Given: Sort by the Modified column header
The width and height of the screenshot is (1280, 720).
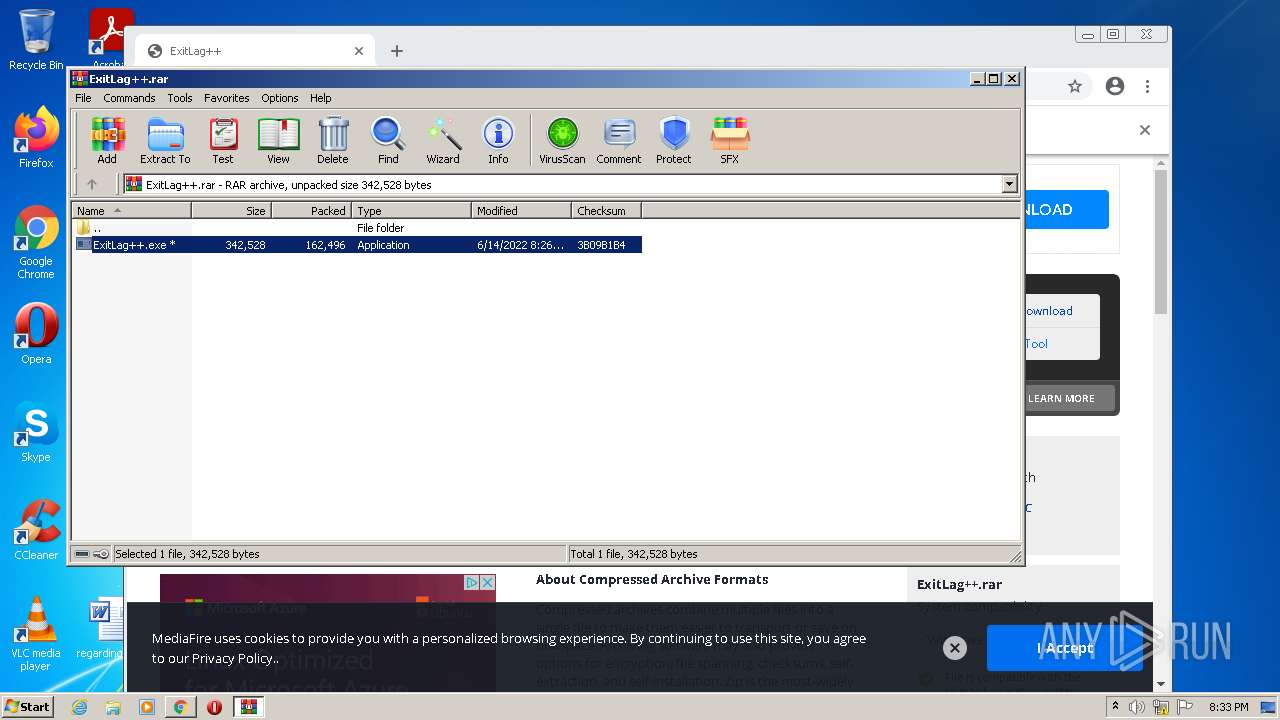Looking at the screenshot, I should [x=521, y=211].
